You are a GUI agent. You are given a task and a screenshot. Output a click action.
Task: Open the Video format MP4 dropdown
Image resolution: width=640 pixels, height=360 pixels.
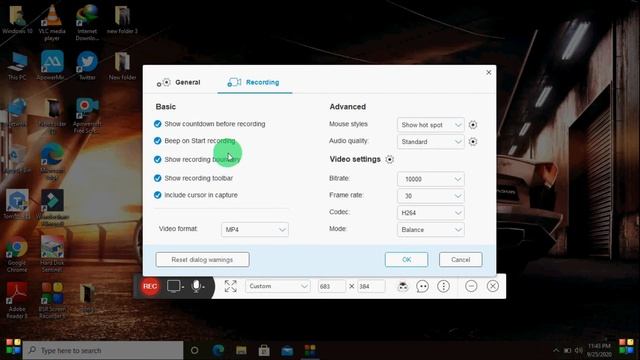255,230
